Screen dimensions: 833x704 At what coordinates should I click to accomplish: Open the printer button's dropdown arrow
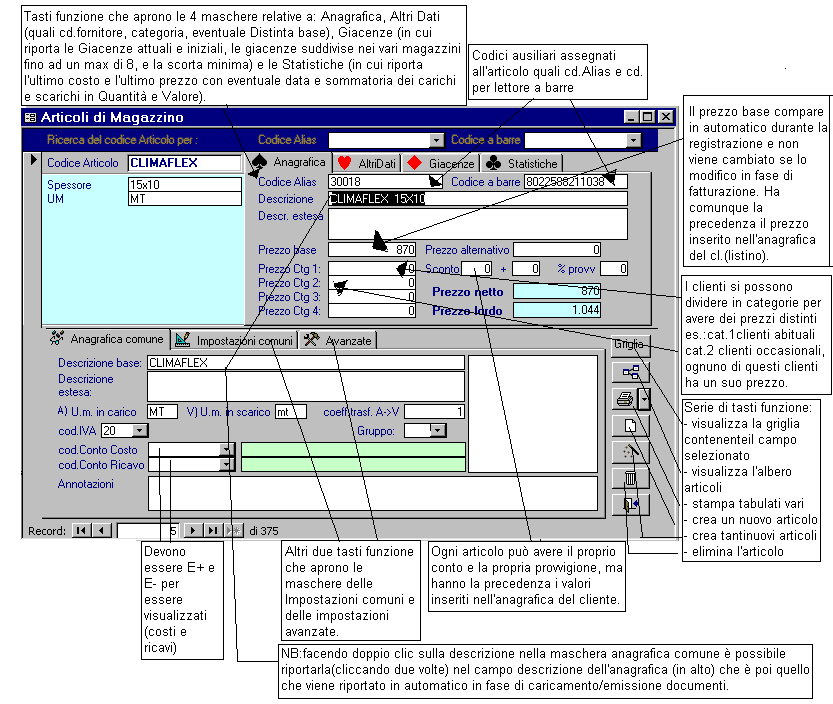click(644, 398)
